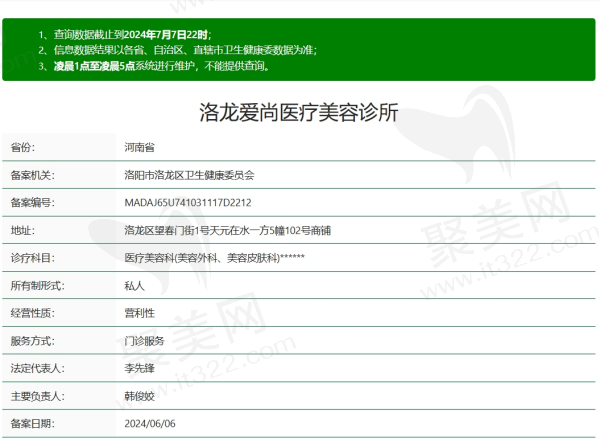
Task: Click the 诊疗科目 label
Action: tap(33, 258)
